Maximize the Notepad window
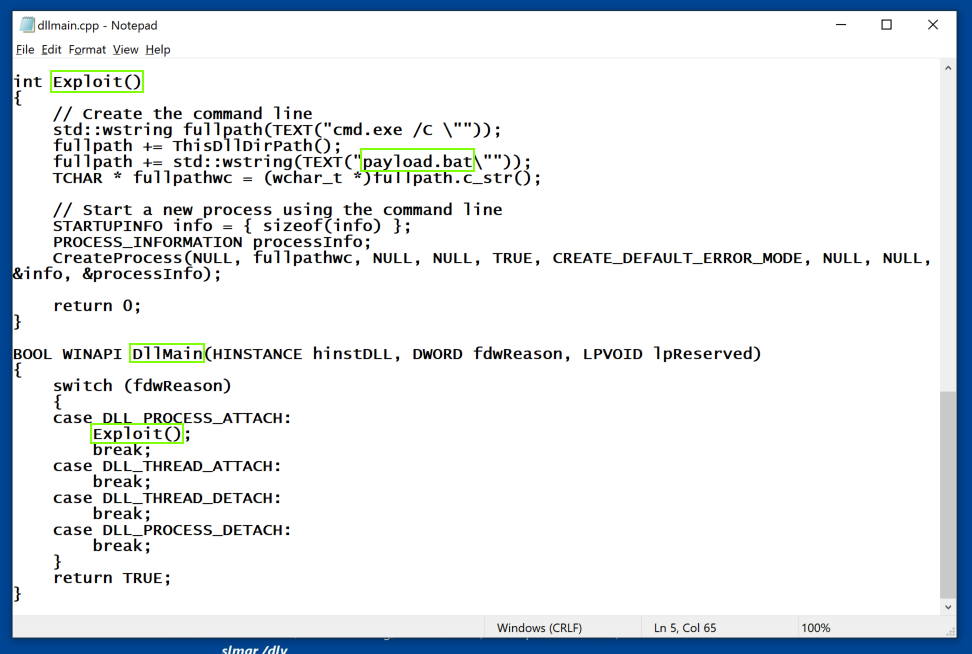 886,25
